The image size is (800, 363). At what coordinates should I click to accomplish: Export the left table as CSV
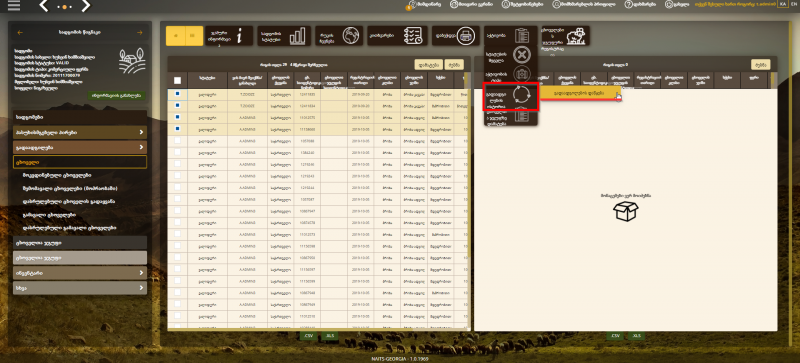pos(307,336)
